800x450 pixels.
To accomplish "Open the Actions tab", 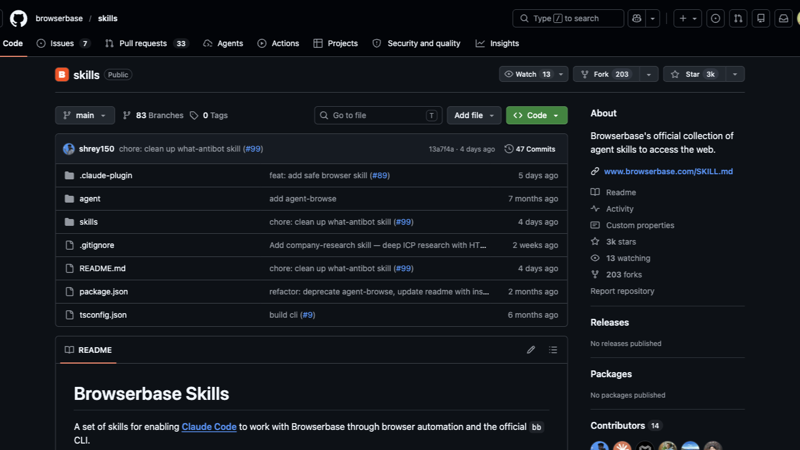I will tap(278, 43).
